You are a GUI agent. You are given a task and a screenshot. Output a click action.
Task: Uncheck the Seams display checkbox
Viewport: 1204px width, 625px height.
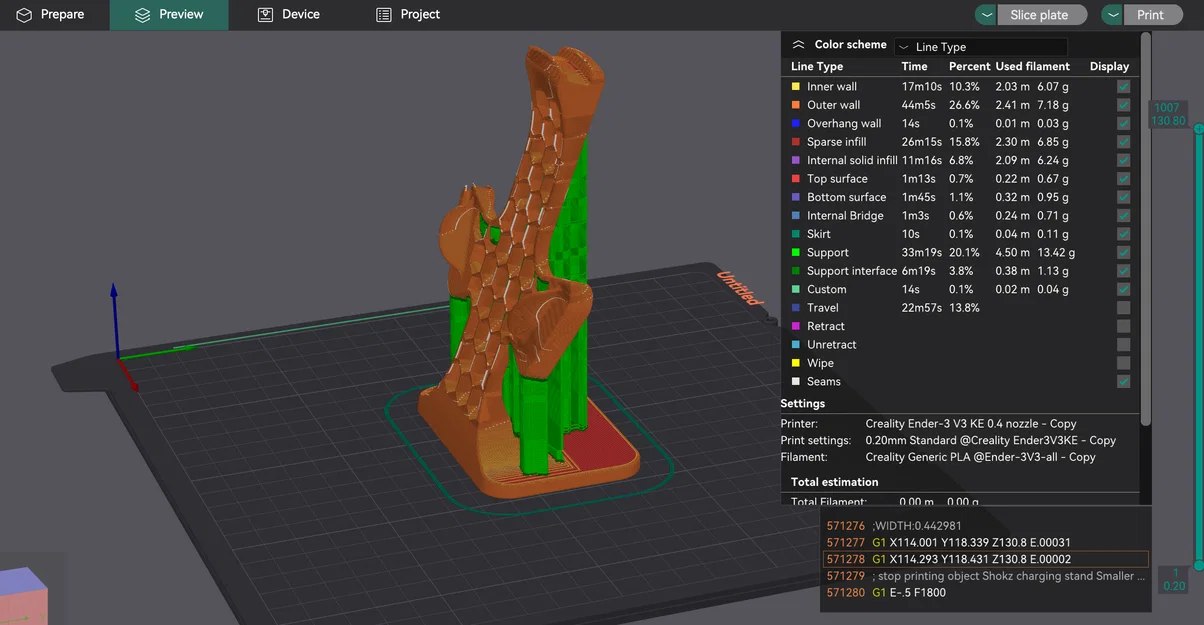pyautogui.click(x=1124, y=381)
